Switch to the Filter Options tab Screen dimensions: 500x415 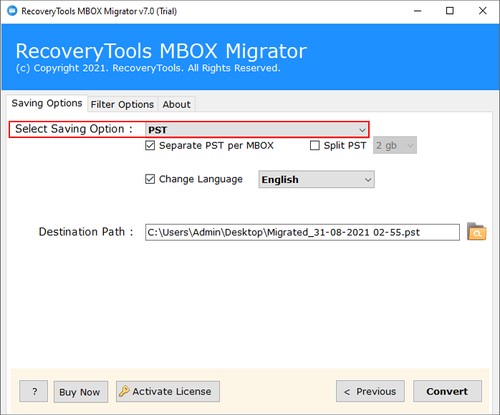click(x=122, y=104)
